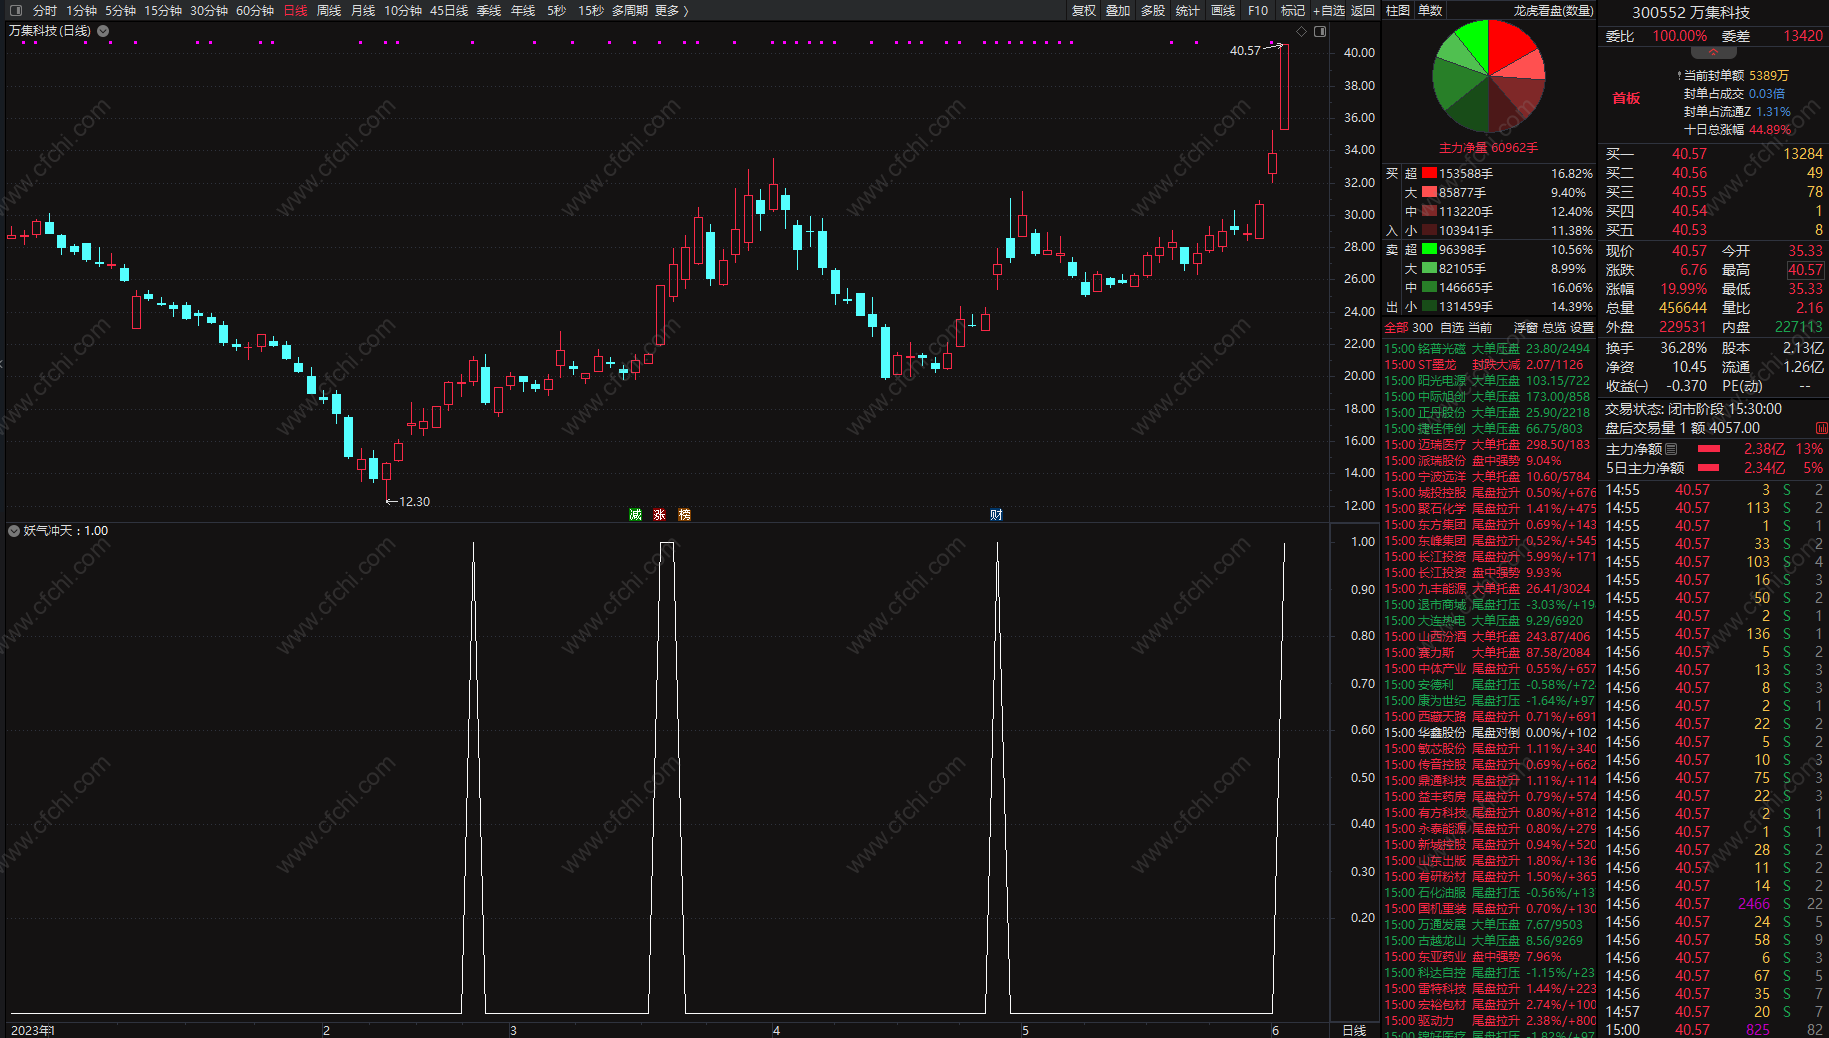This screenshot has height=1038, width=1829.
Task: Click the 复权 toolbar button
Action: tap(1084, 10)
